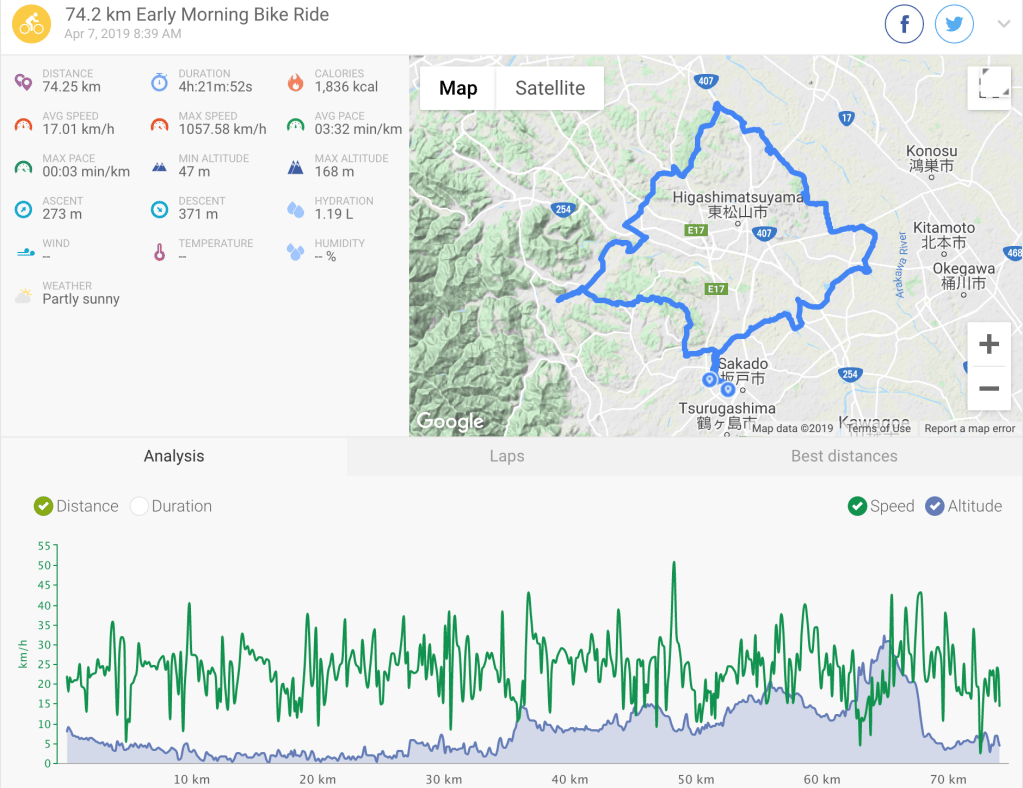Select Duration as chart axis
The image size is (1023, 788).
(171, 506)
